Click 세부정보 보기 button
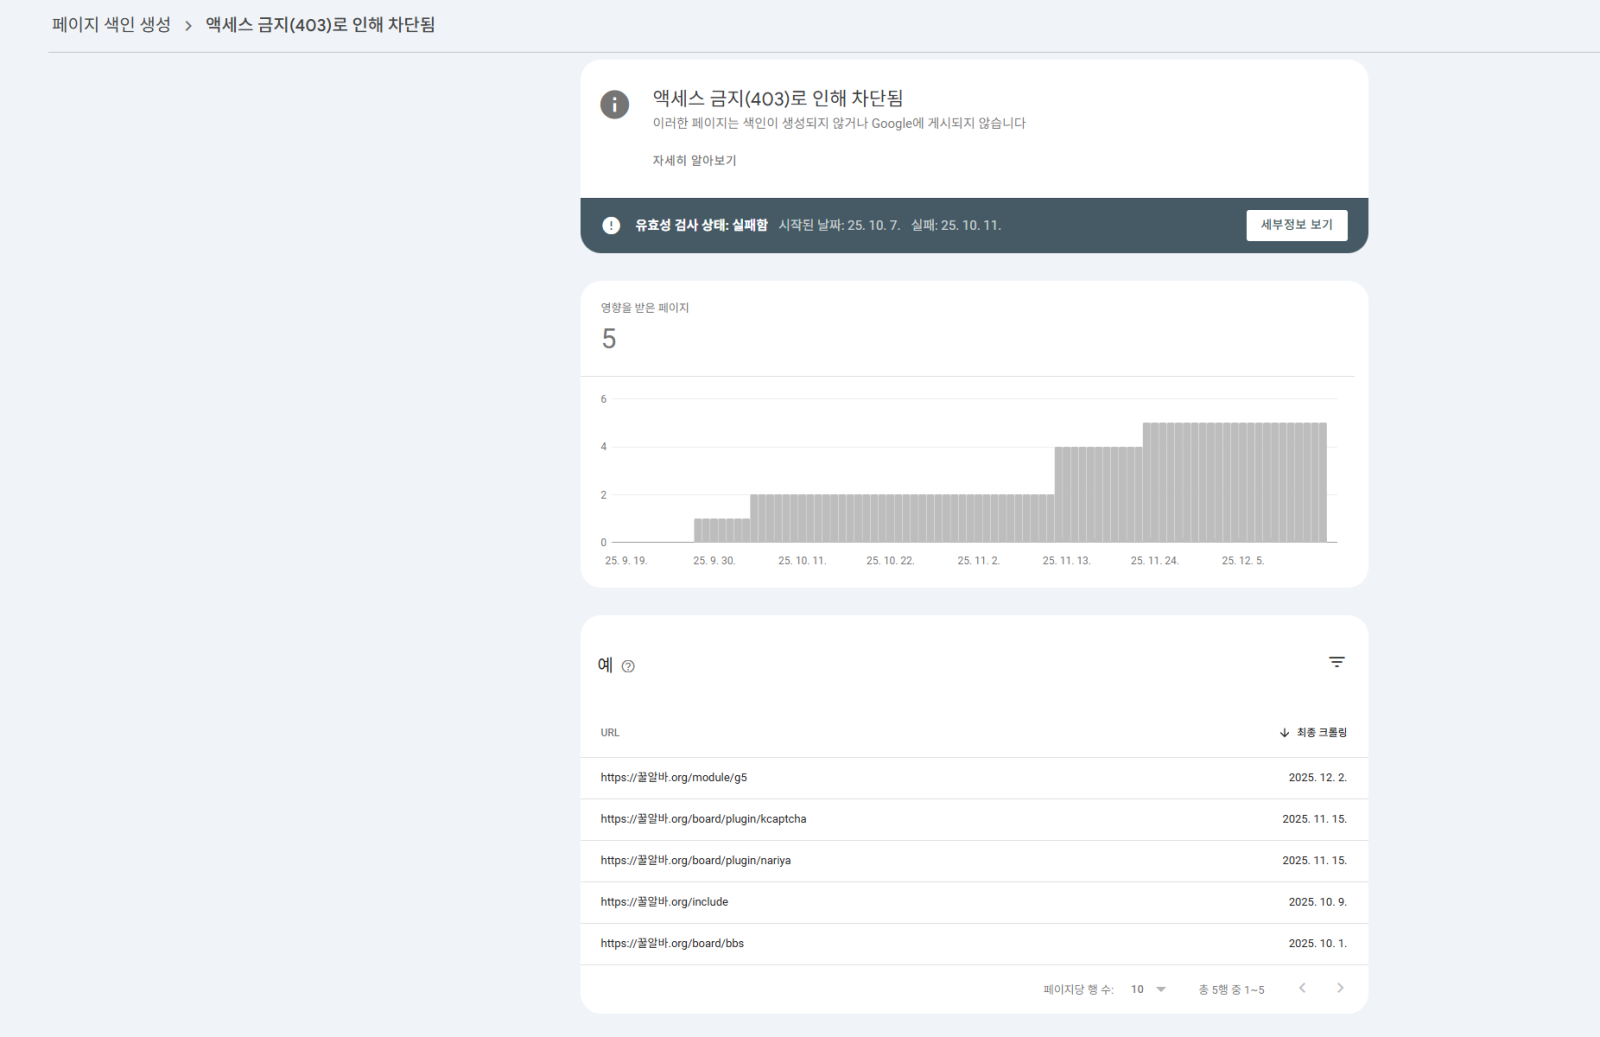The height and width of the screenshot is (1037, 1600). (x=1296, y=225)
